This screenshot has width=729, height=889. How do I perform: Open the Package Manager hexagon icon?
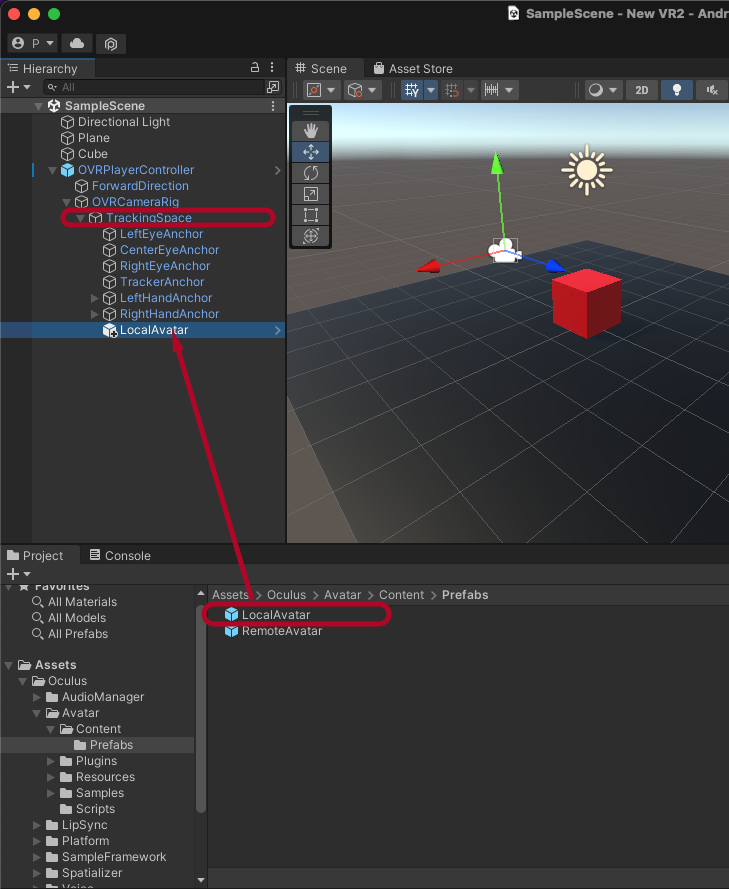111,44
